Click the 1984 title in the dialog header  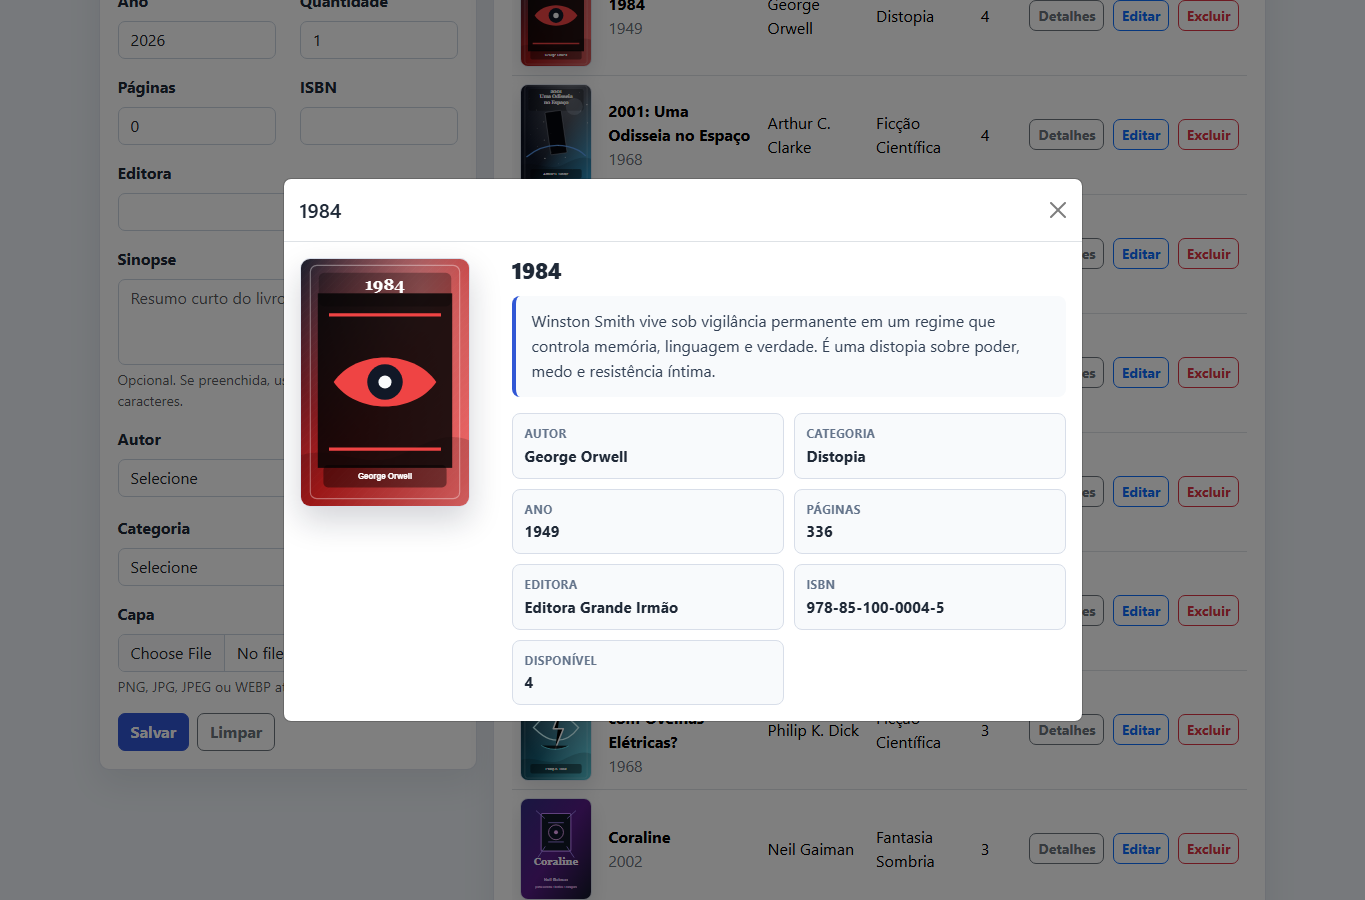click(x=320, y=211)
